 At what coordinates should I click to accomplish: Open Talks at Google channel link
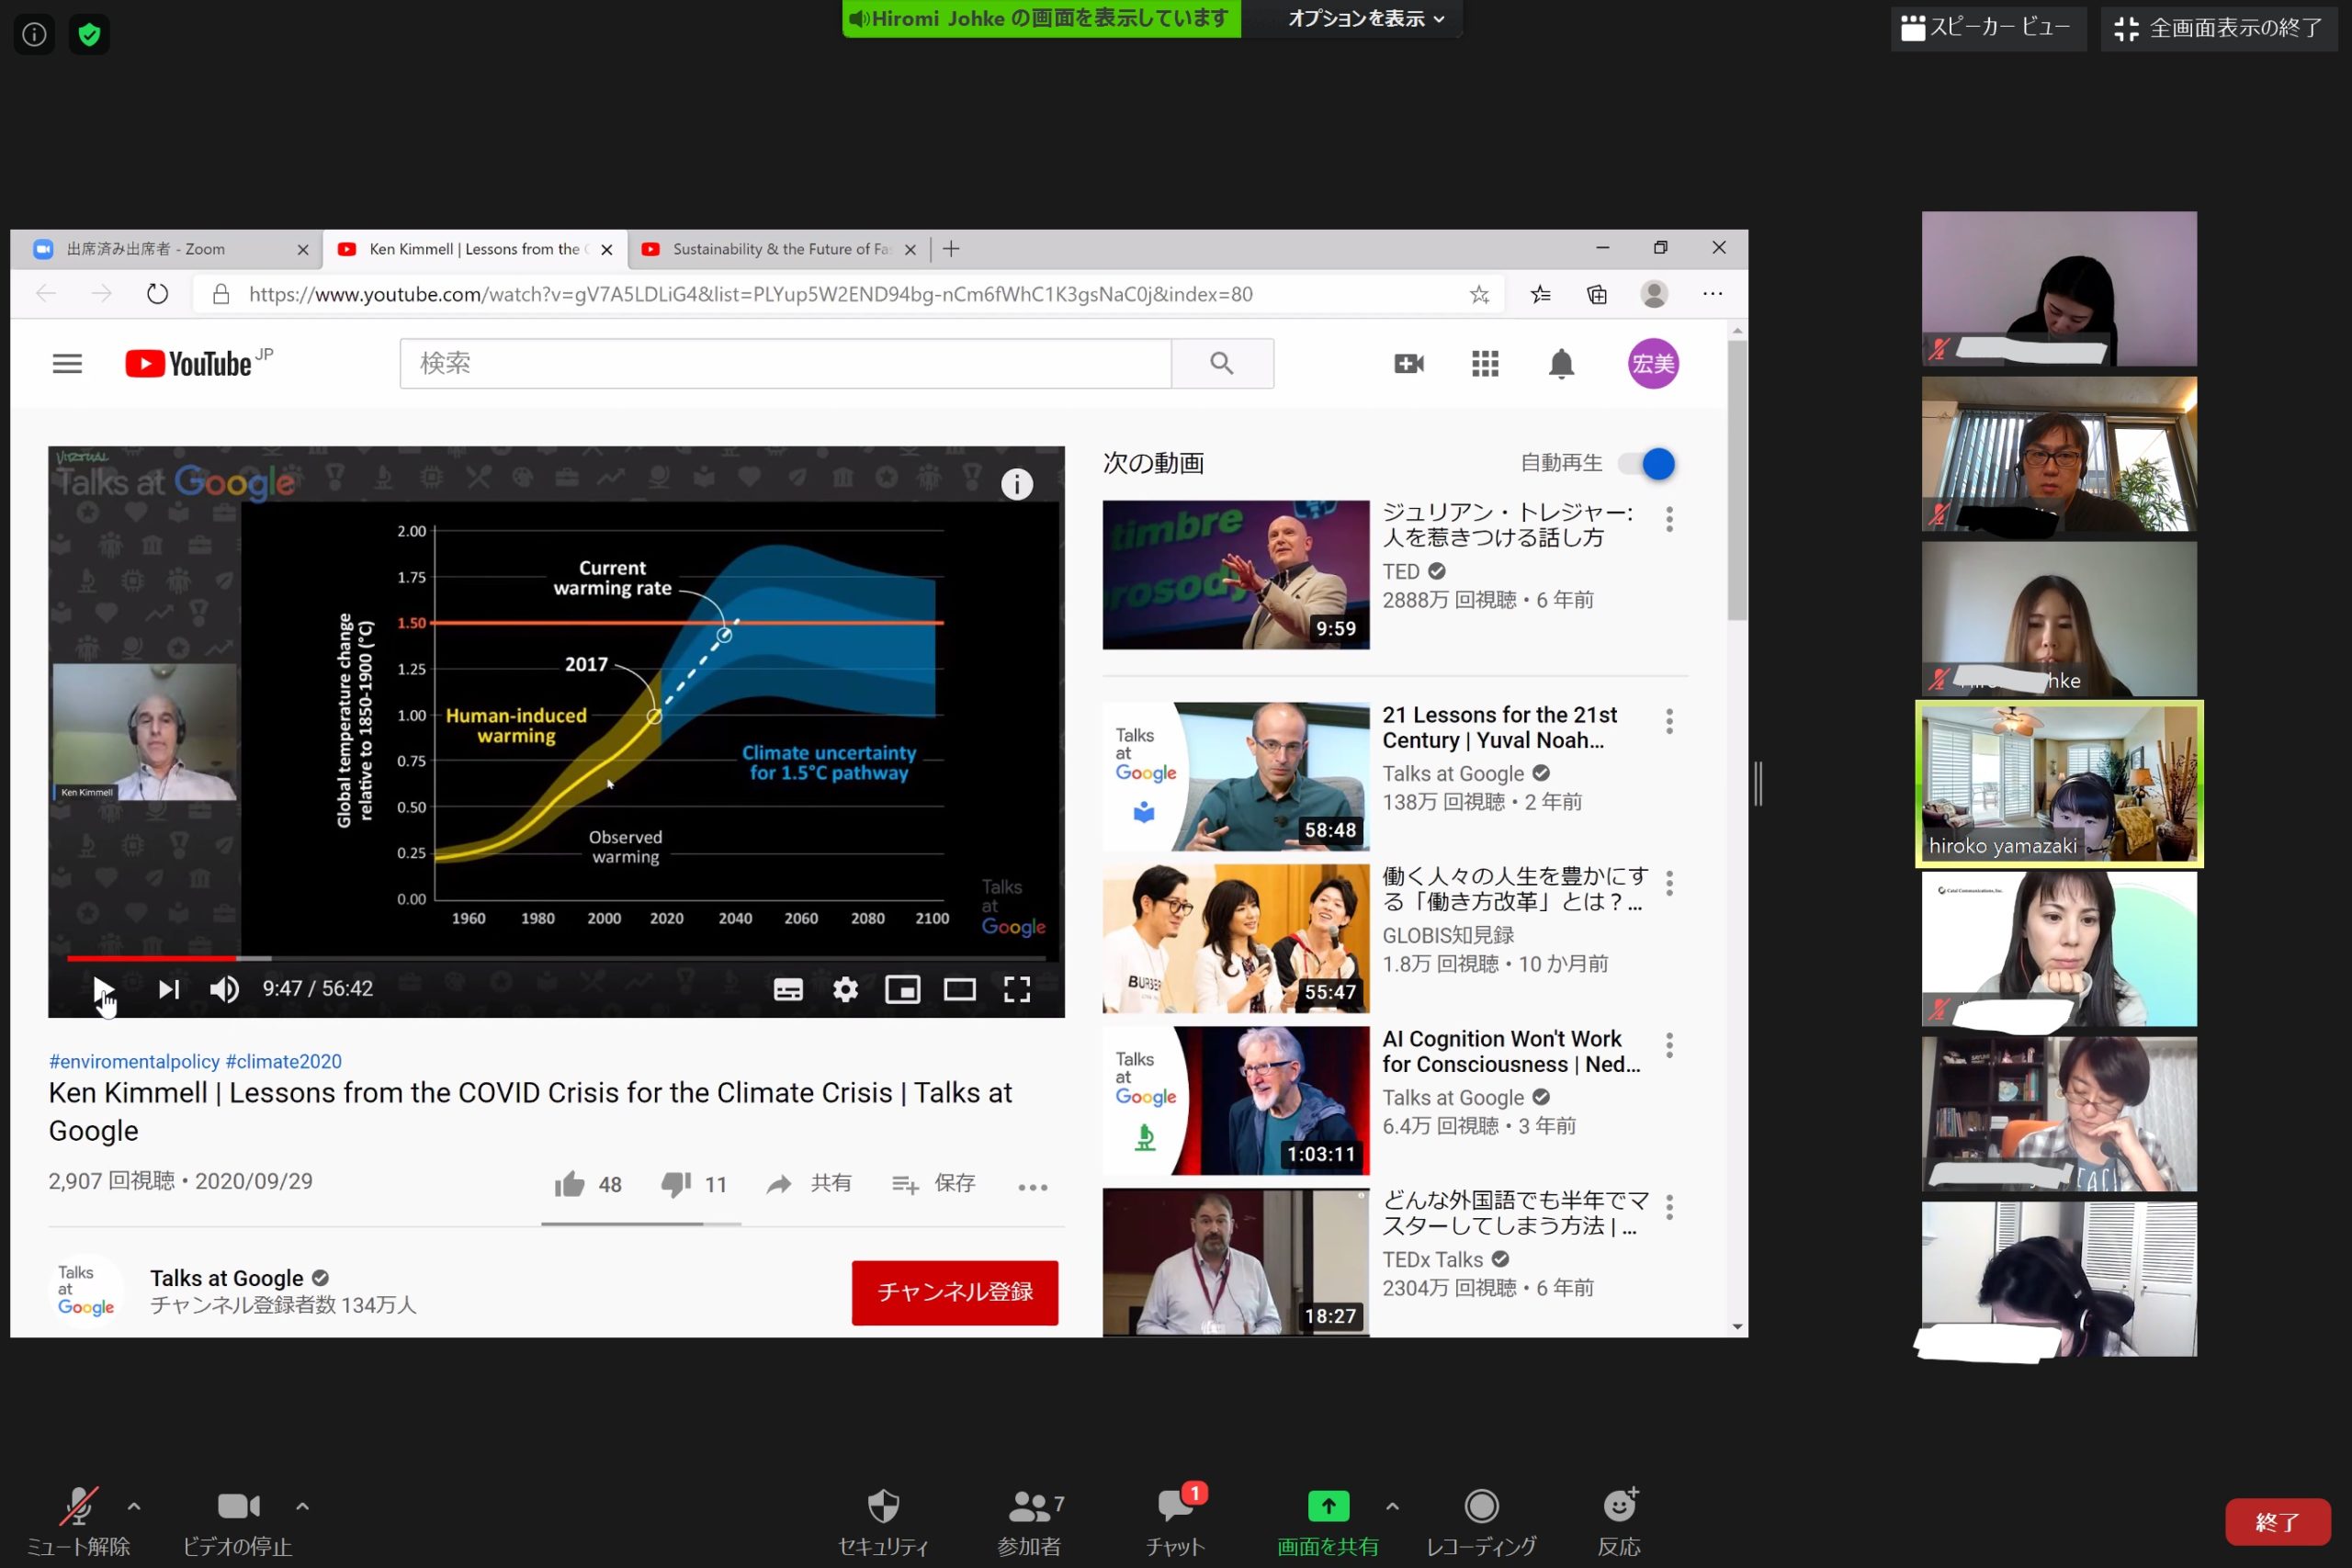click(x=227, y=1278)
